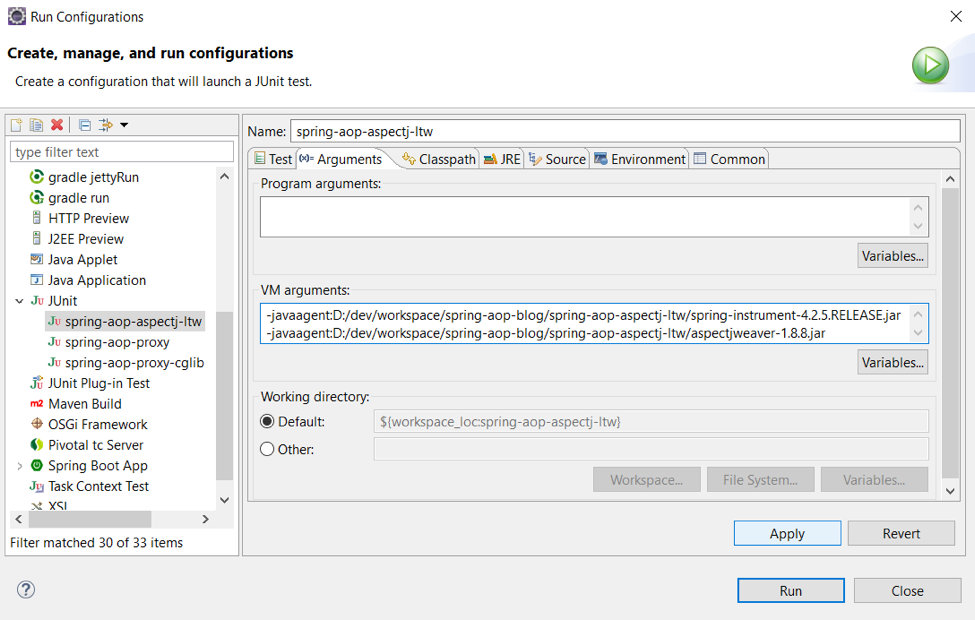Open Variables for VM arguments
This screenshot has height=620, width=975.
click(x=893, y=362)
